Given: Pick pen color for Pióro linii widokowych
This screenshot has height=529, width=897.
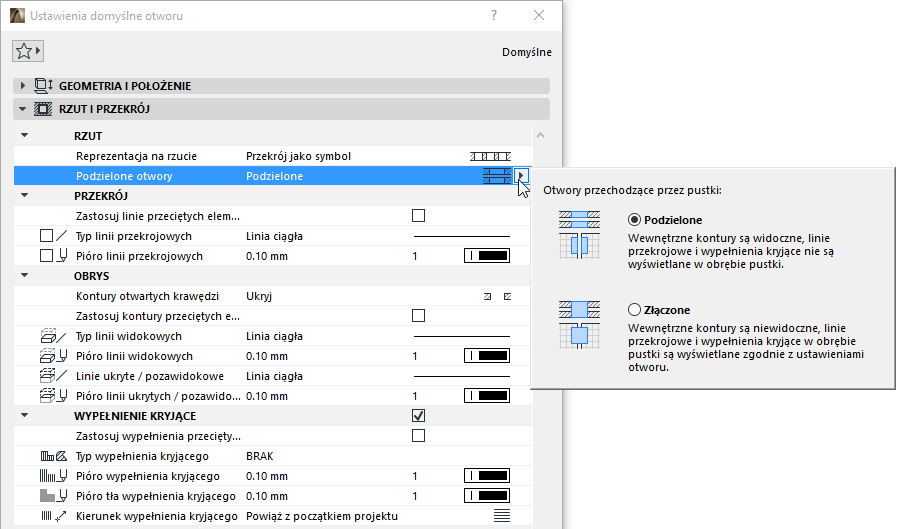Looking at the screenshot, I should pyautogui.click(x=487, y=356).
